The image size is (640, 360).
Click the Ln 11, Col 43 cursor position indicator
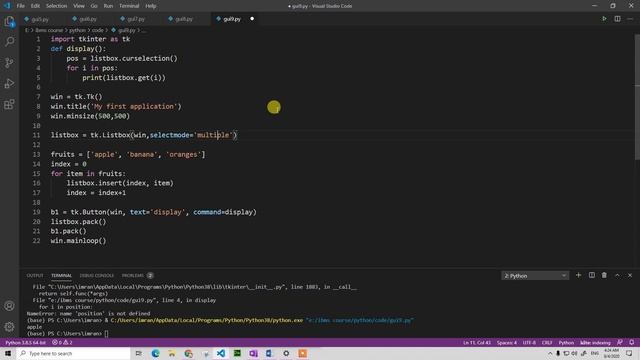click(477, 342)
